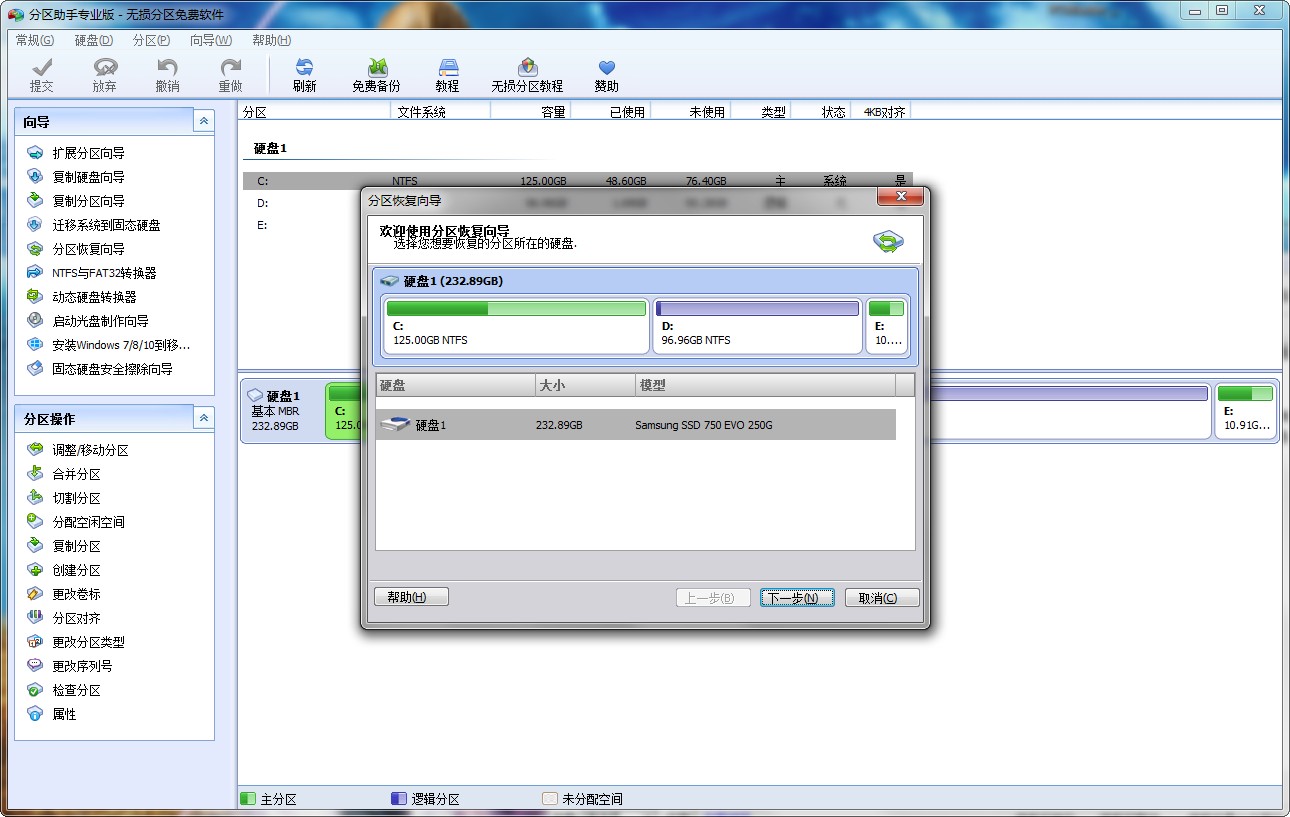Click 下一步(N) button in wizard

(796, 598)
